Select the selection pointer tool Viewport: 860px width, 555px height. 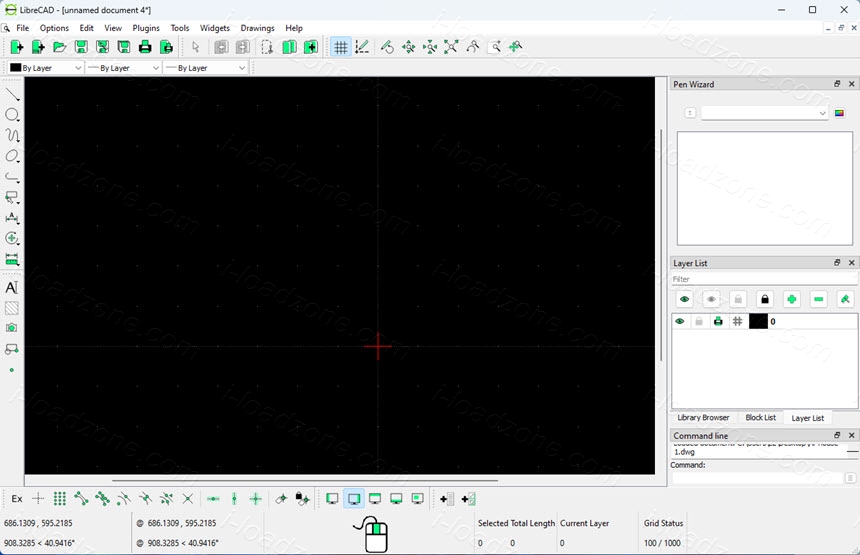point(195,47)
